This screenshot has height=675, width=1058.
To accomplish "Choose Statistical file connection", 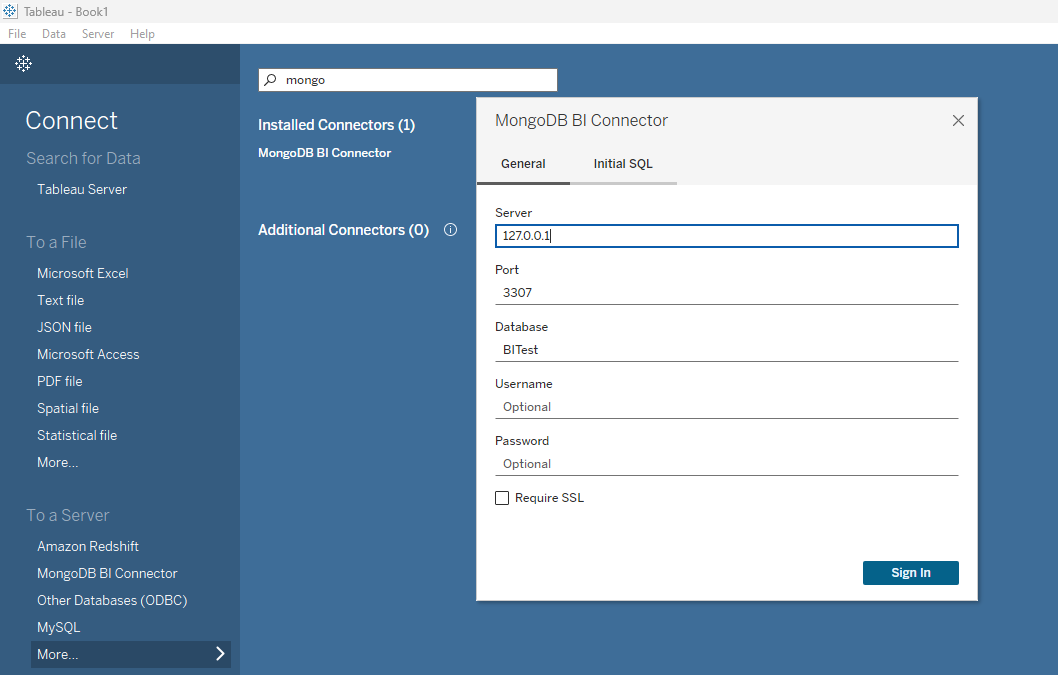I will (77, 435).
